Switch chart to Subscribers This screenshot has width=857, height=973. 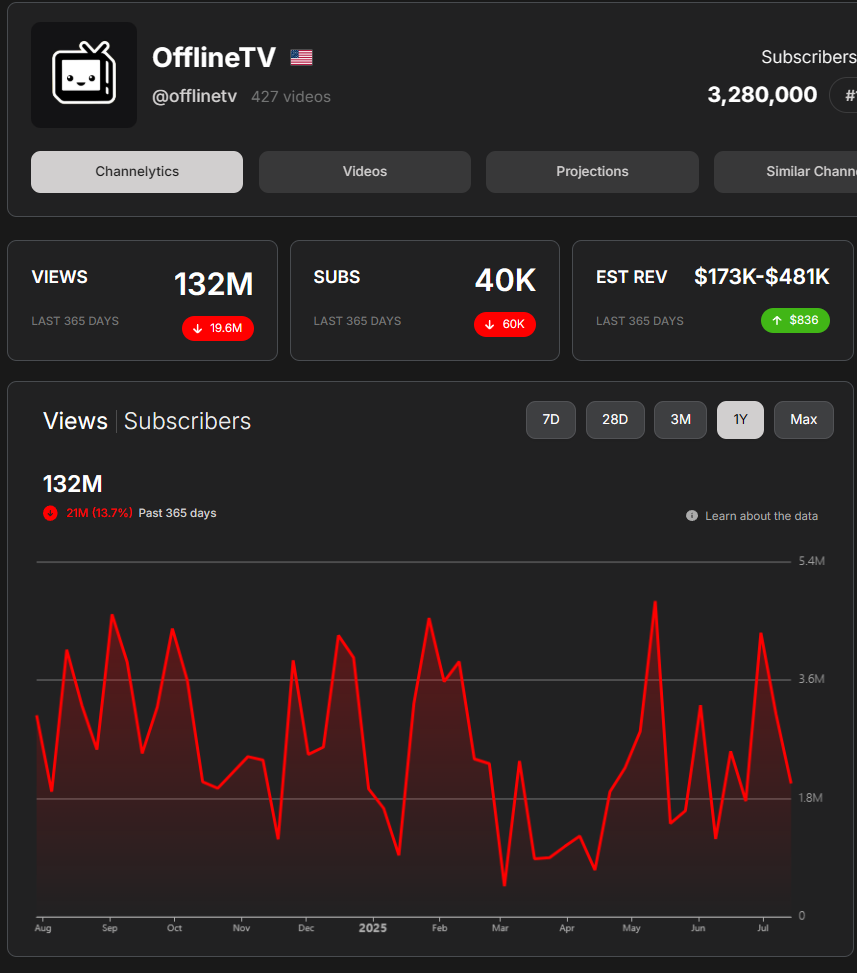pos(187,421)
